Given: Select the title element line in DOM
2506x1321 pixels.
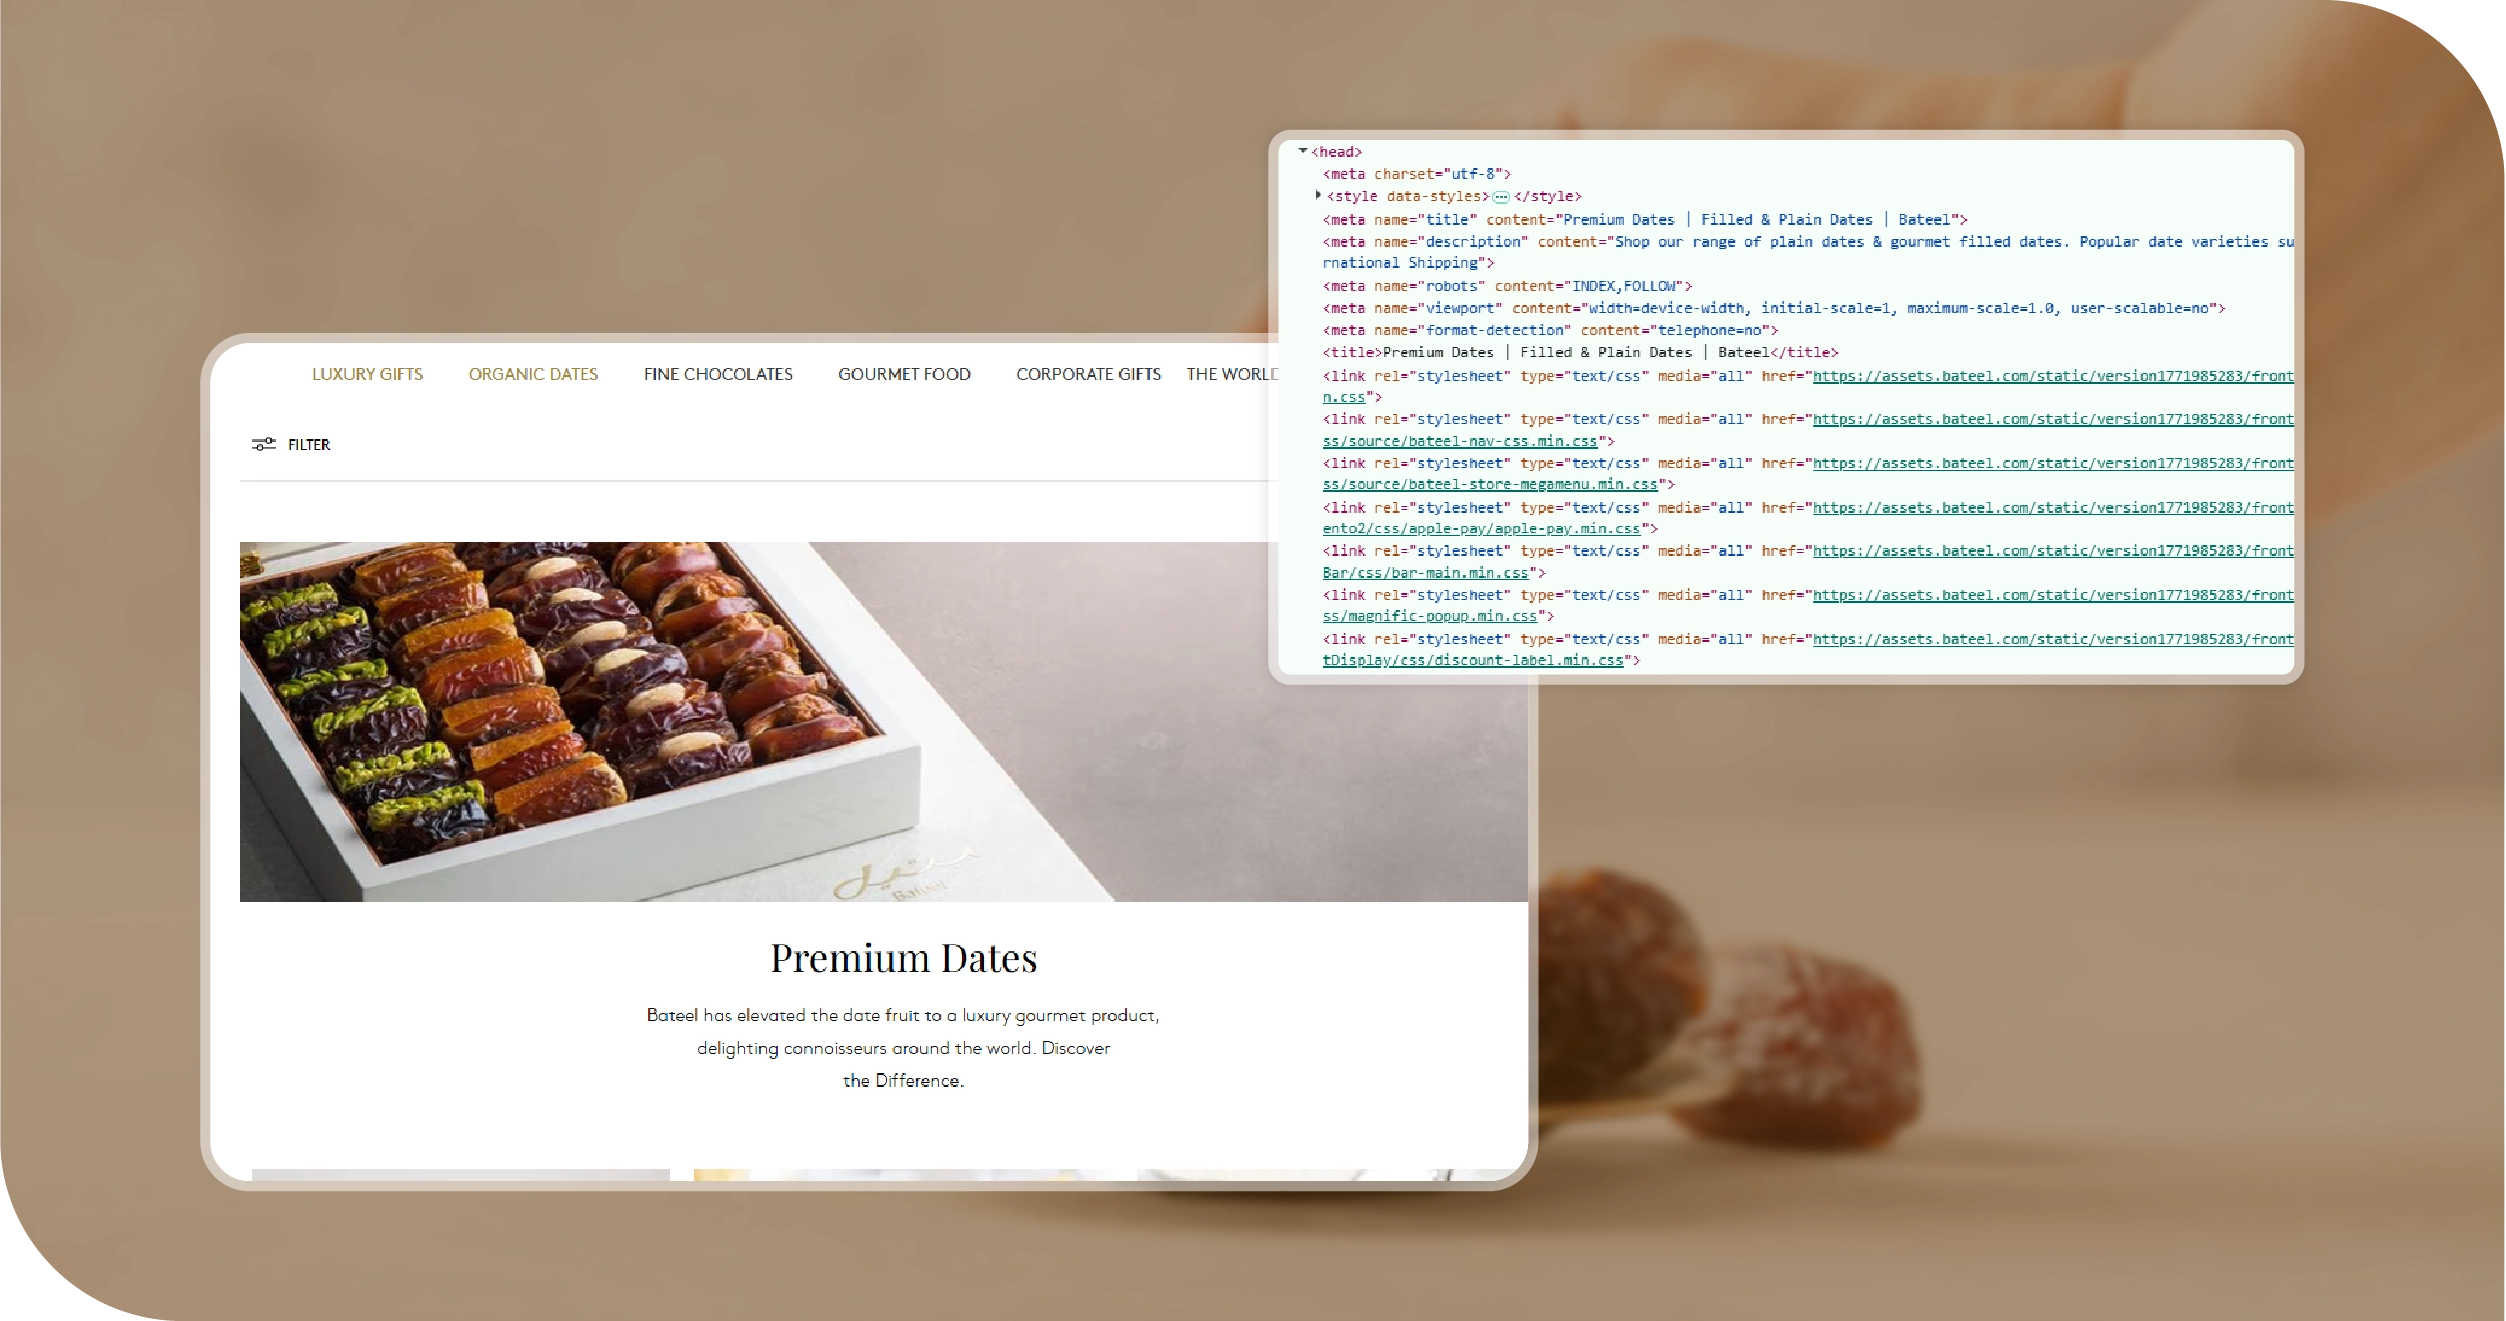Looking at the screenshot, I should coord(1580,352).
